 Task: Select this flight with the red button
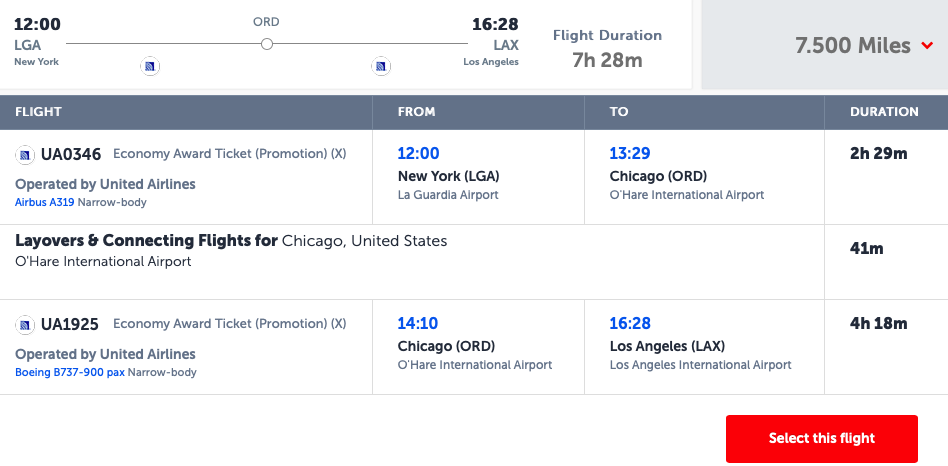point(822,439)
